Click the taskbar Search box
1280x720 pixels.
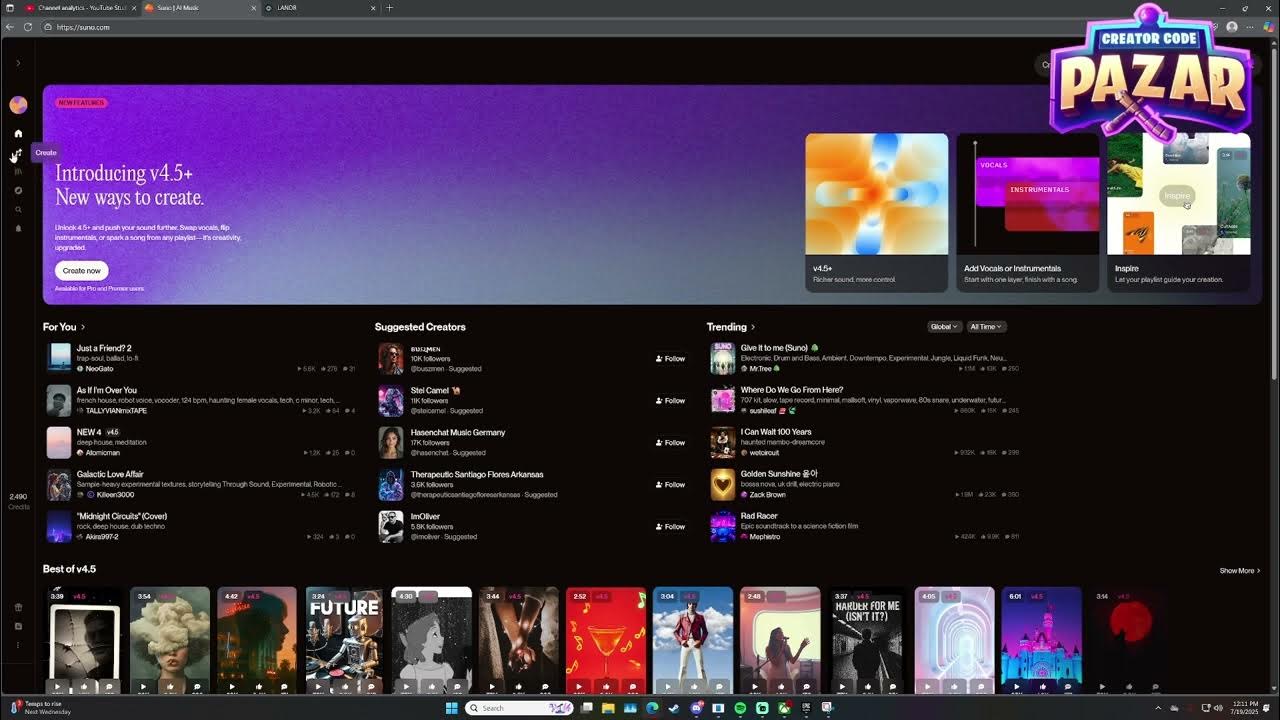point(520,708)
